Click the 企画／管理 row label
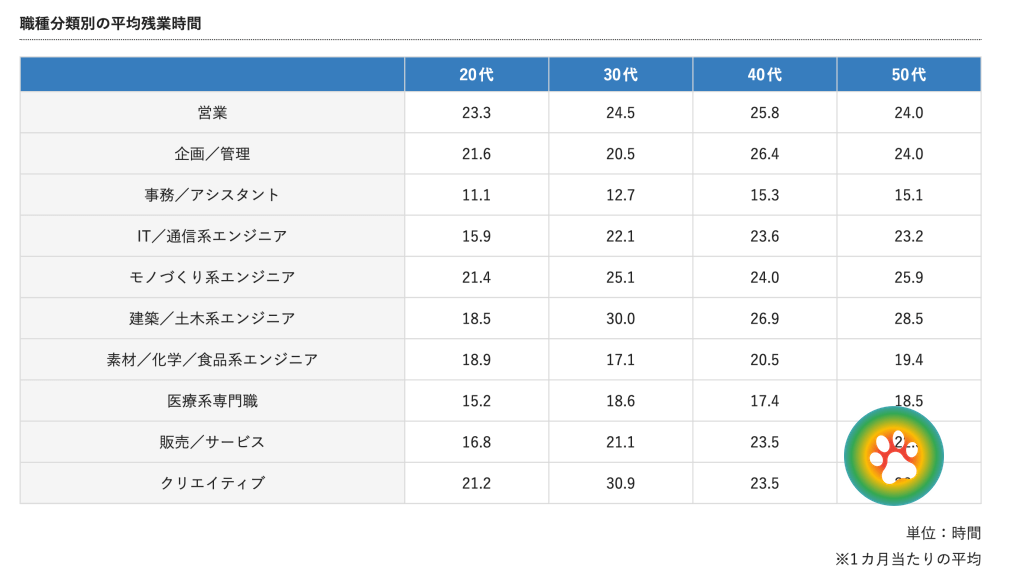Screen dimensions: 1024x586 click(212, 154)
